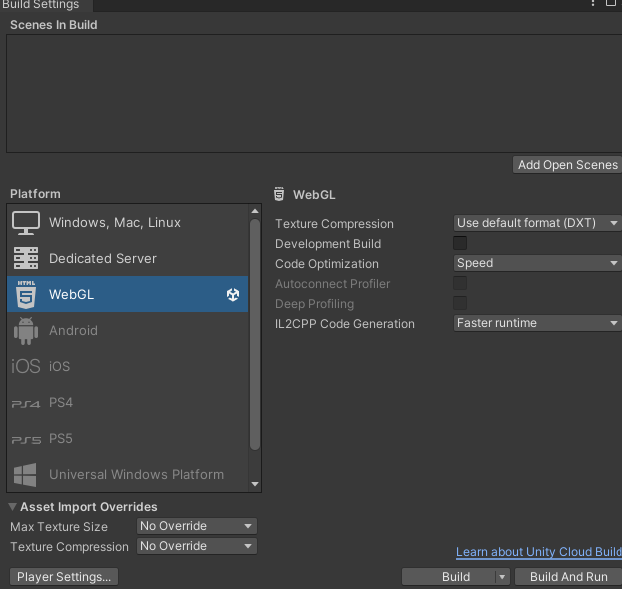Select the WebGL platform row
622x589 pixels.
point(127,294)
